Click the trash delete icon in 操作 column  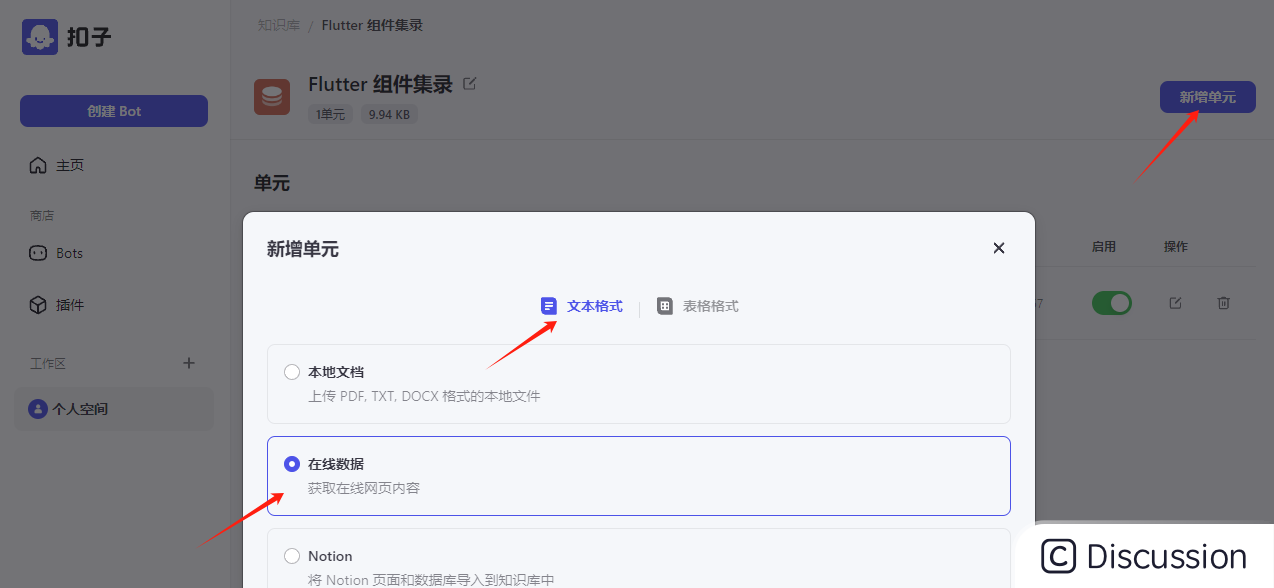click(x=1223, y=303)
